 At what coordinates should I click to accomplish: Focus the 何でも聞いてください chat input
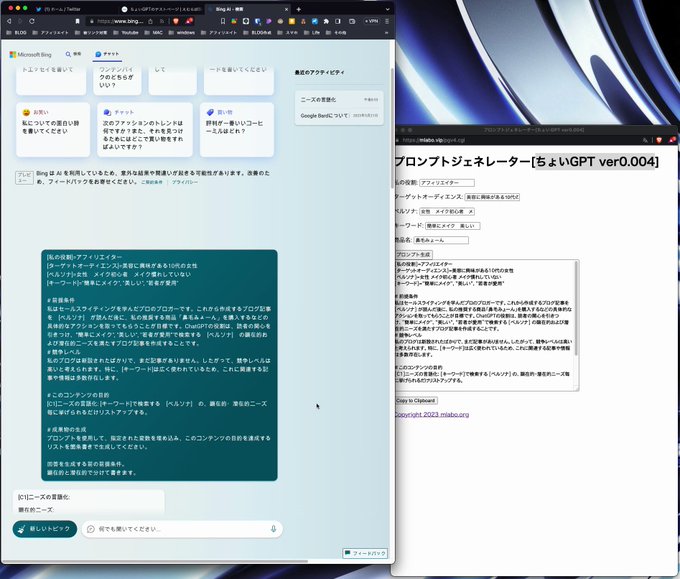(x=182, y=529)
